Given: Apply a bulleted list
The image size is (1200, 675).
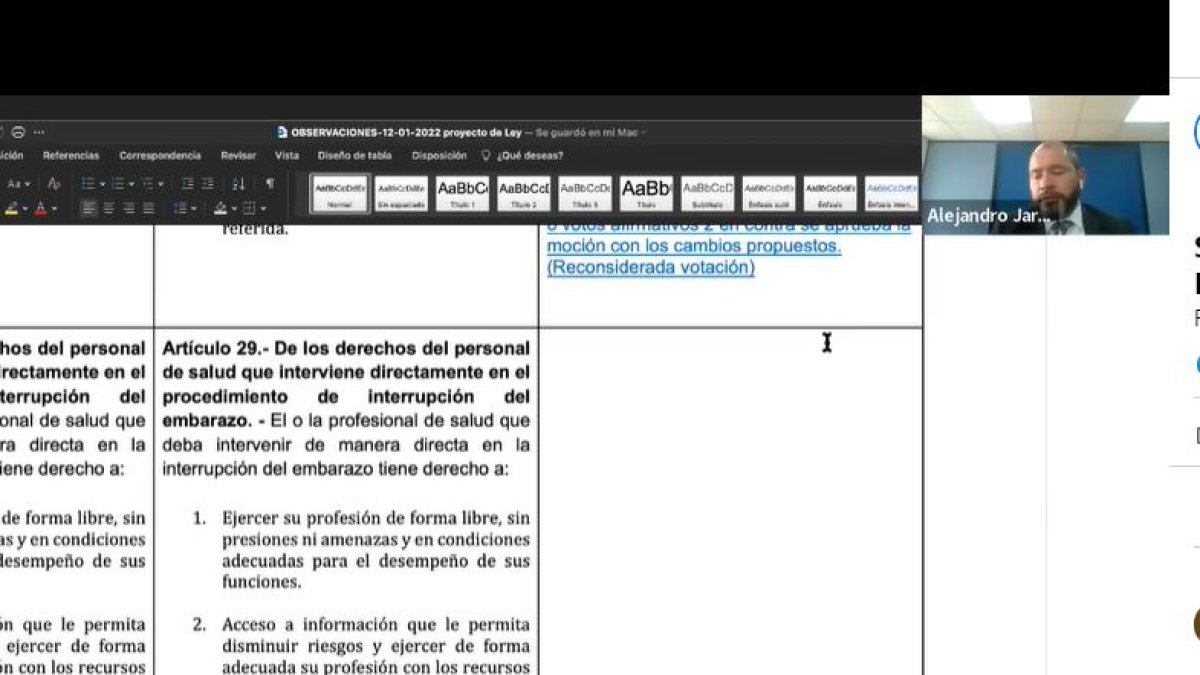Looking at the screenshot, I should [85, 183].
